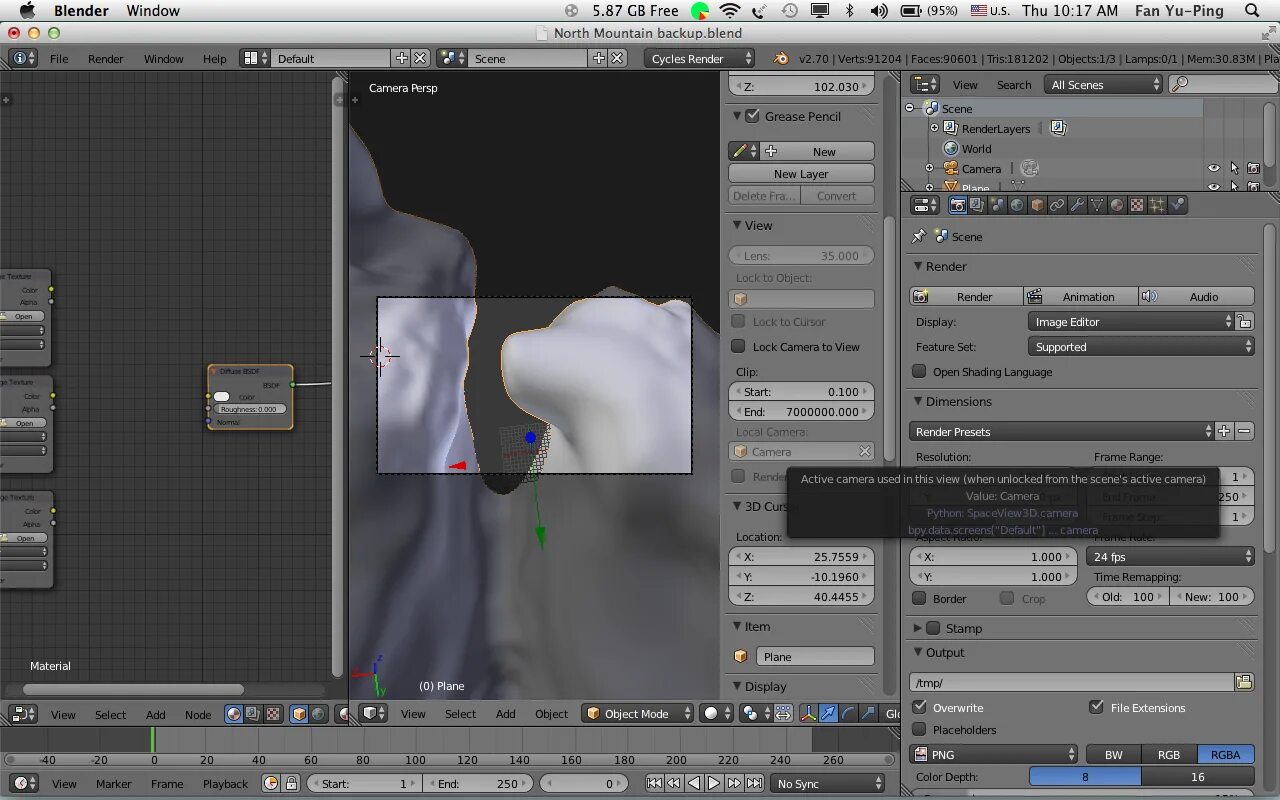Click the Render button
The width and height of the screenshot is (1280, 800).
pos(966,297)
